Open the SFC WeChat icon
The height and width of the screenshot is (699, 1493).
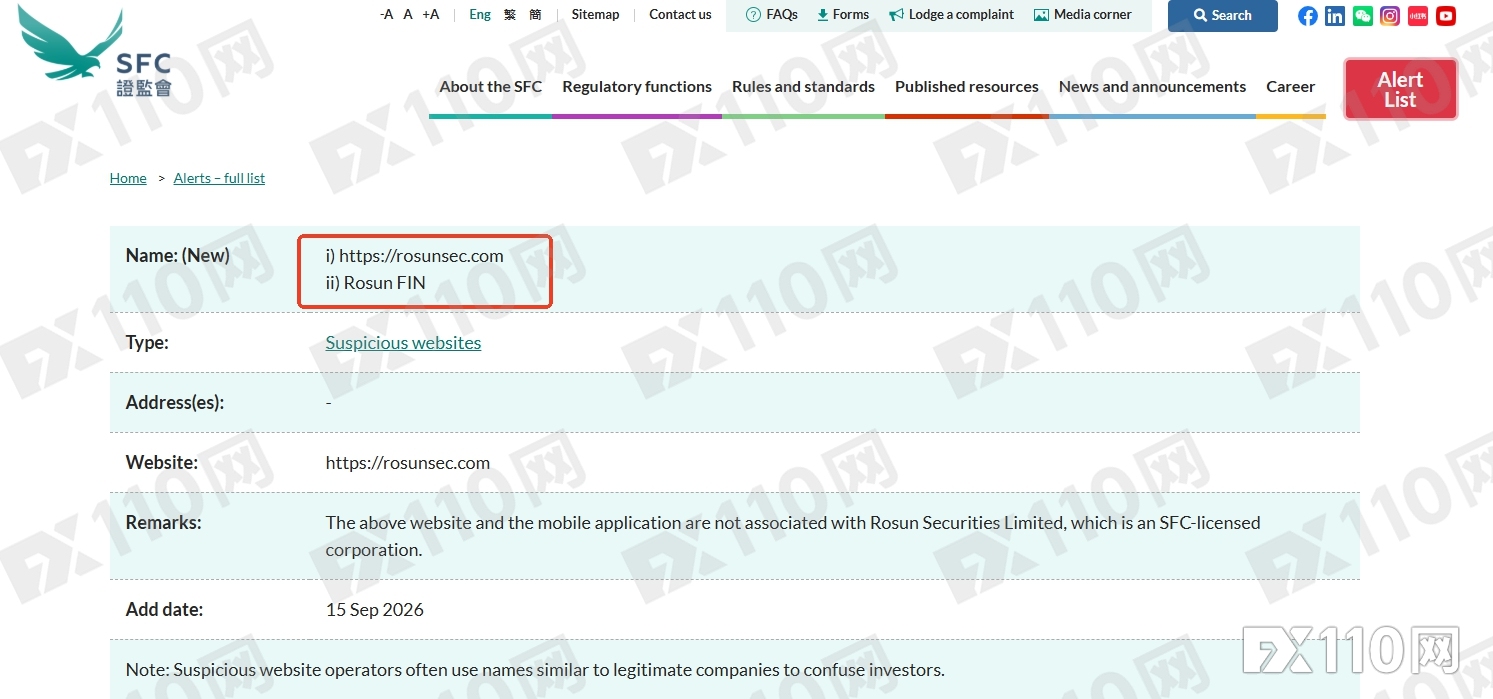[x=1363, y=15]
